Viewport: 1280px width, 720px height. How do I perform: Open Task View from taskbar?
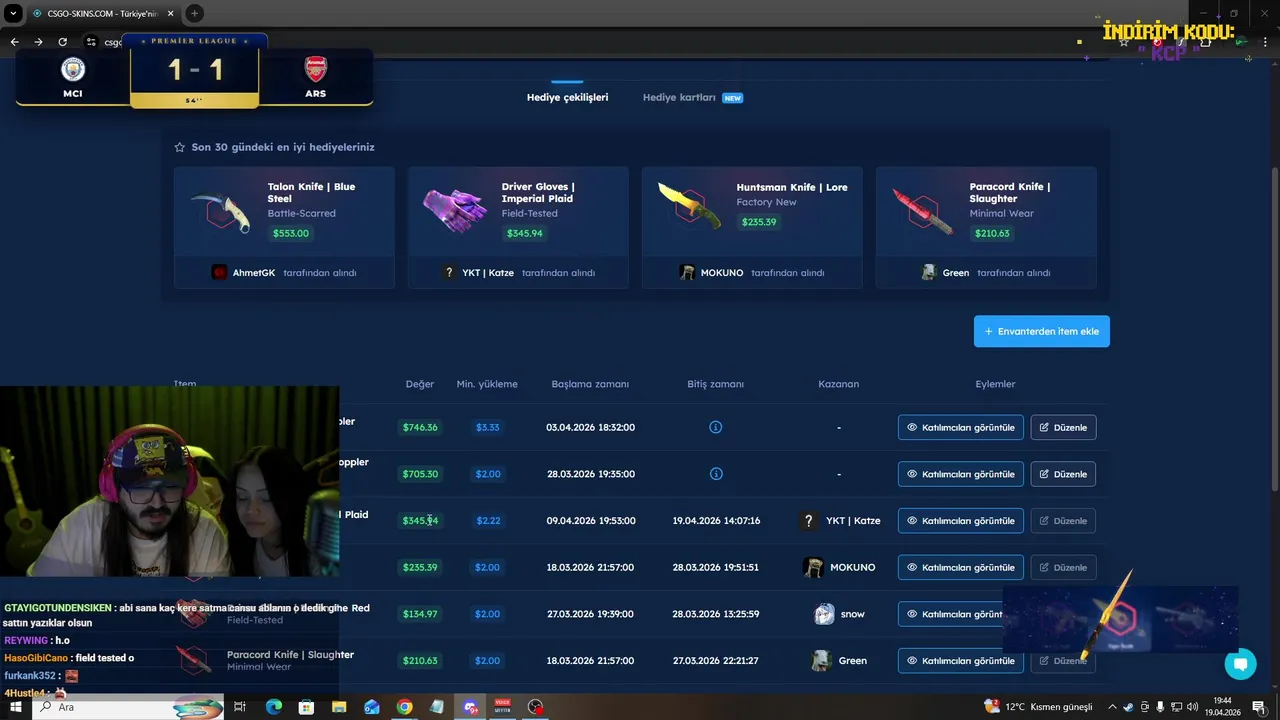click(x=240, y=707)
